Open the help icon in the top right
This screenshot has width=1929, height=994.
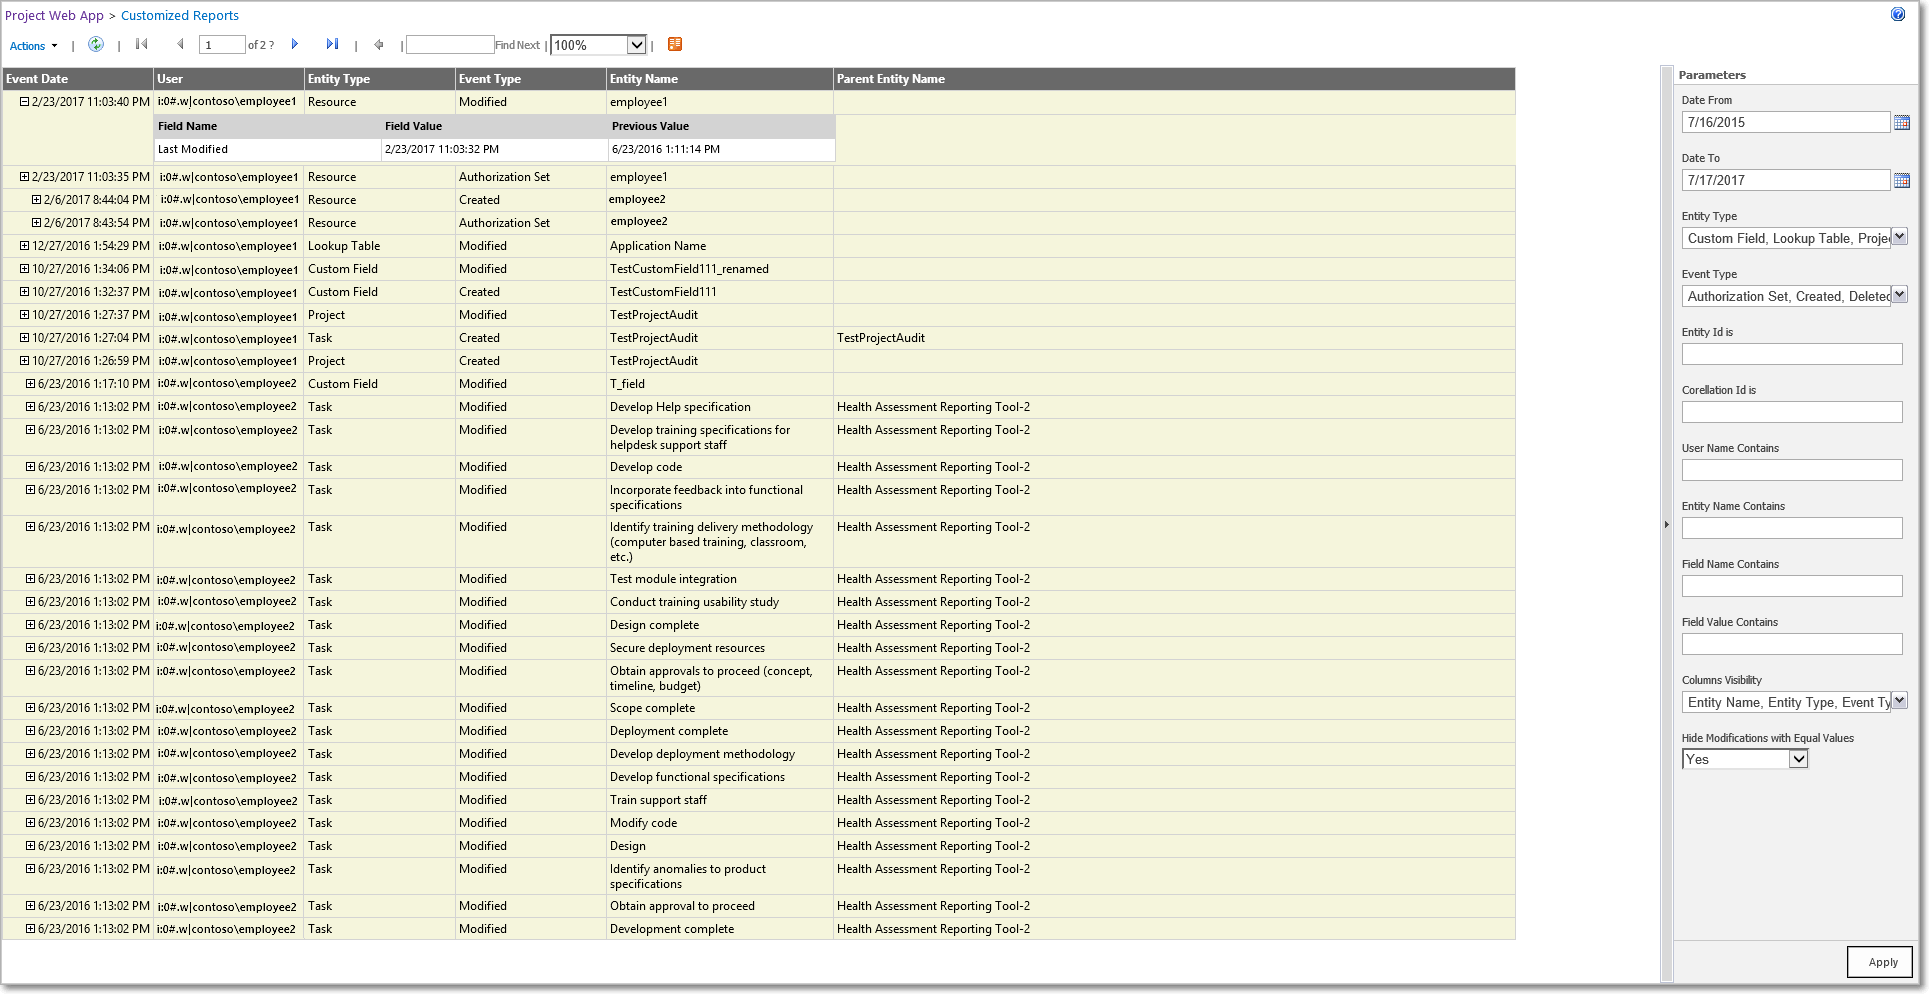[1897, 14]
